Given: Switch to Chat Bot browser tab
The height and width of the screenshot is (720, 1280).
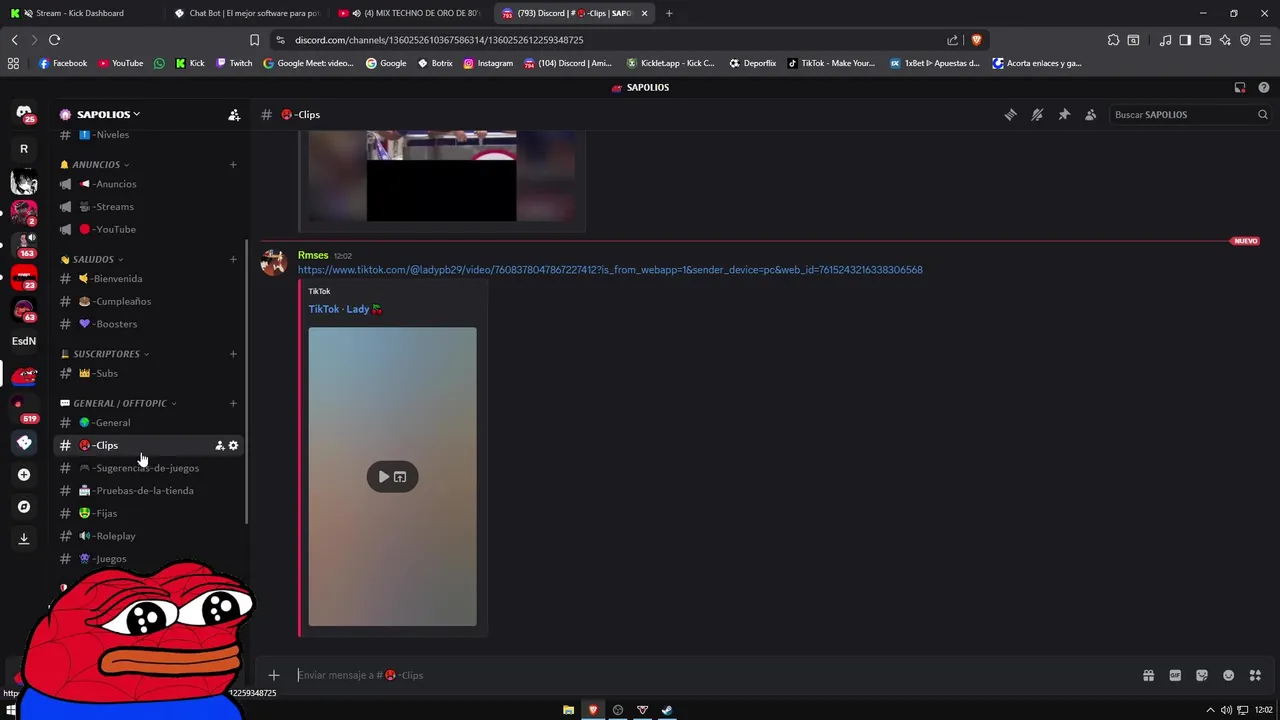Looking at the screenshot, I should 245,14.
